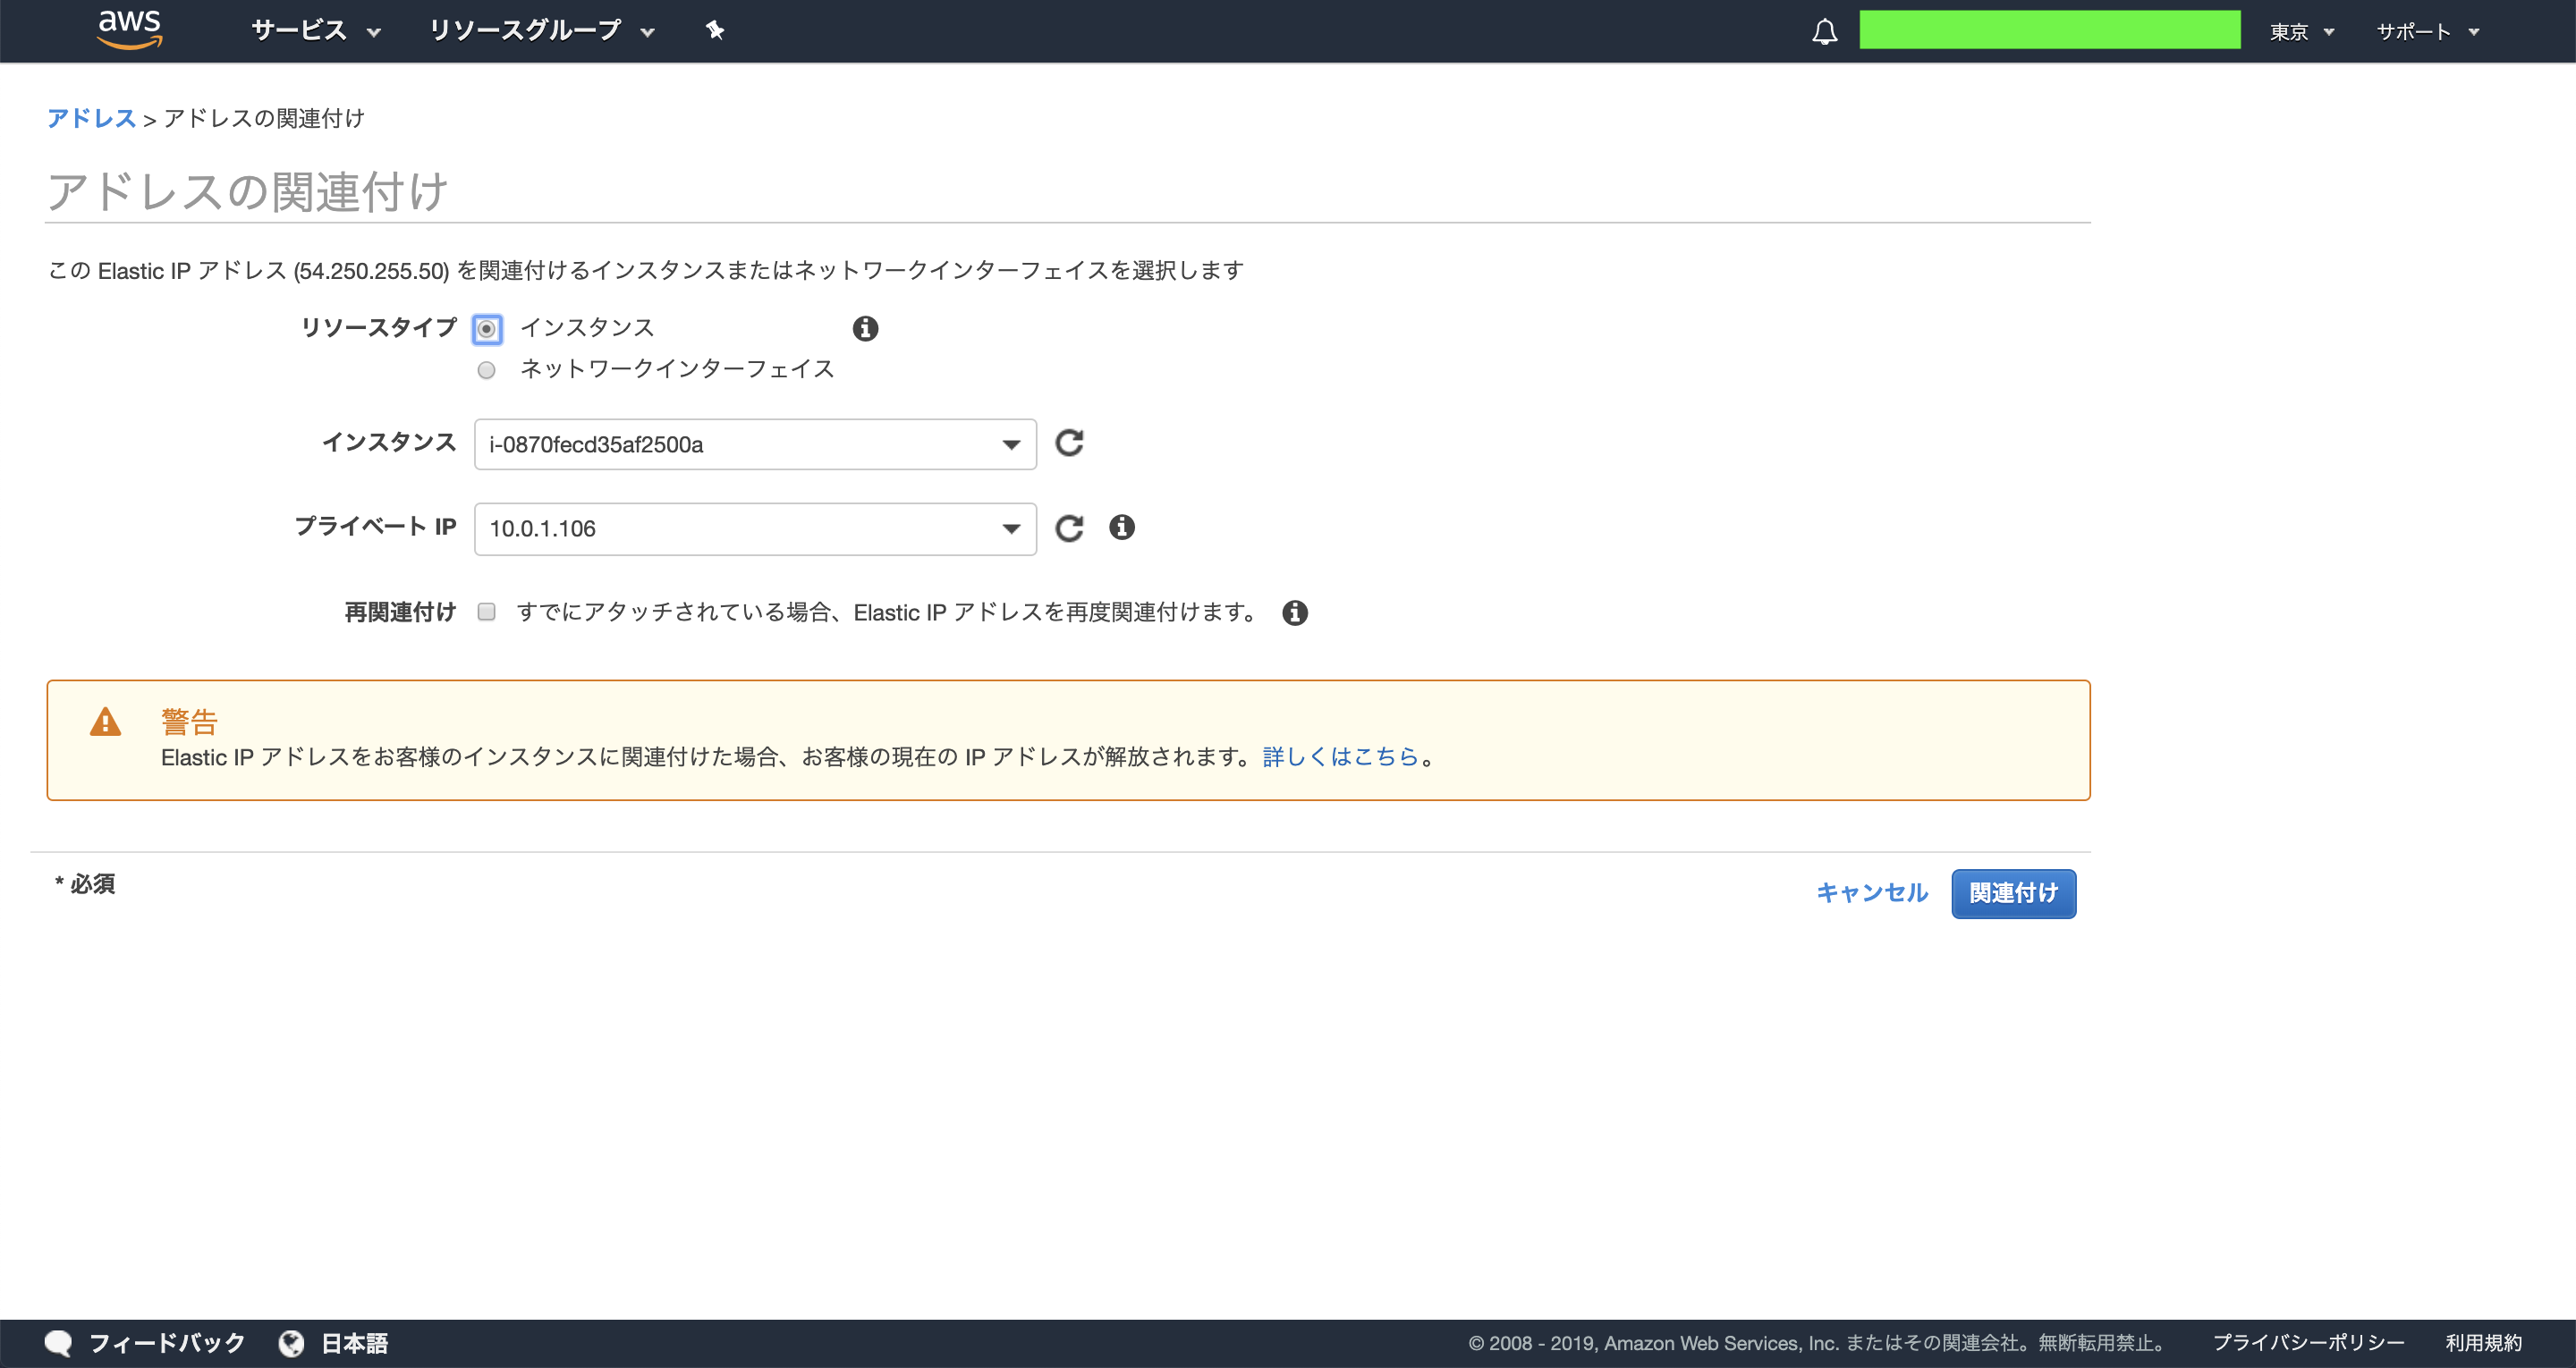This screenshot has height=1368, width=2576.
Task: Show info icon next to private IP
Action: pos(1122,527)
